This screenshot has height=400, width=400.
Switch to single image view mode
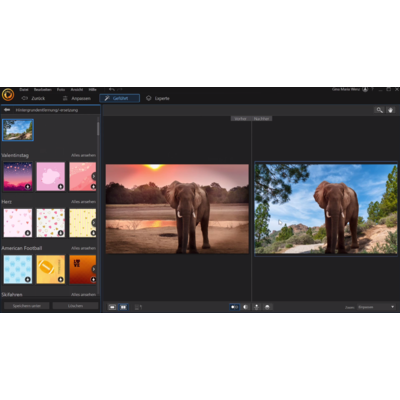point(112,307)
